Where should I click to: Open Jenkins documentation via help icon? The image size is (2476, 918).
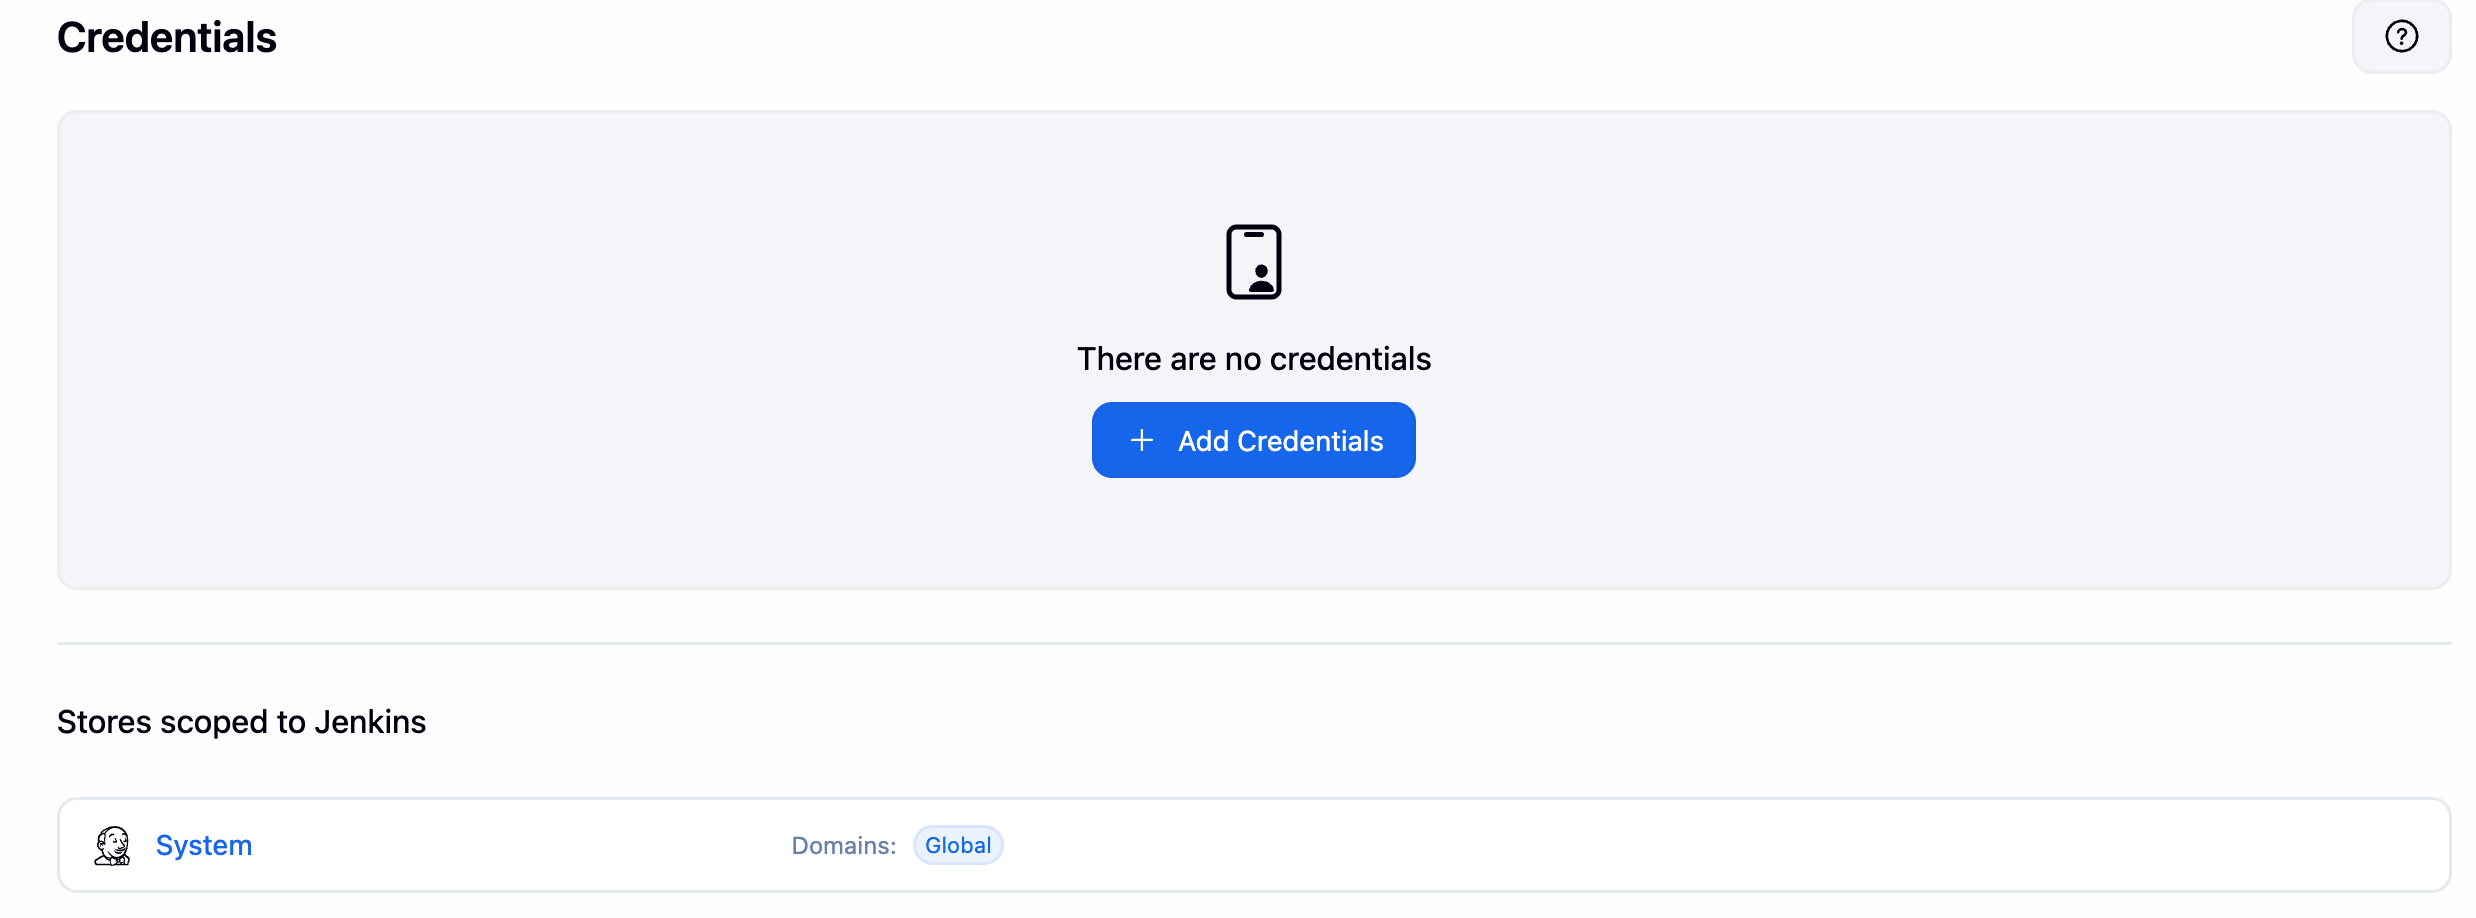click(x=2401, y=36)
